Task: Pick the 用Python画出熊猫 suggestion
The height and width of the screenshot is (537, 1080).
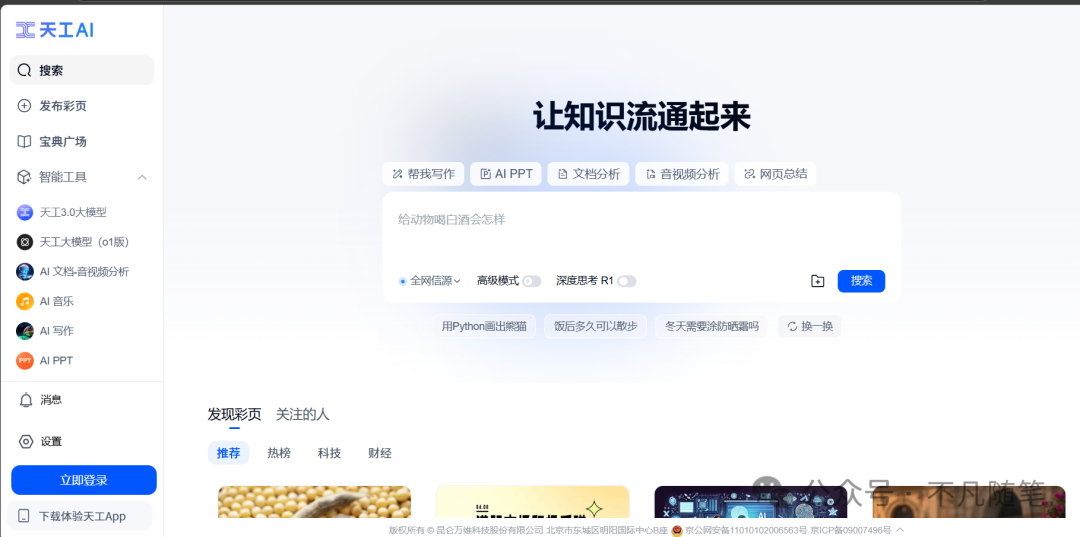Action: click(484, 326)
